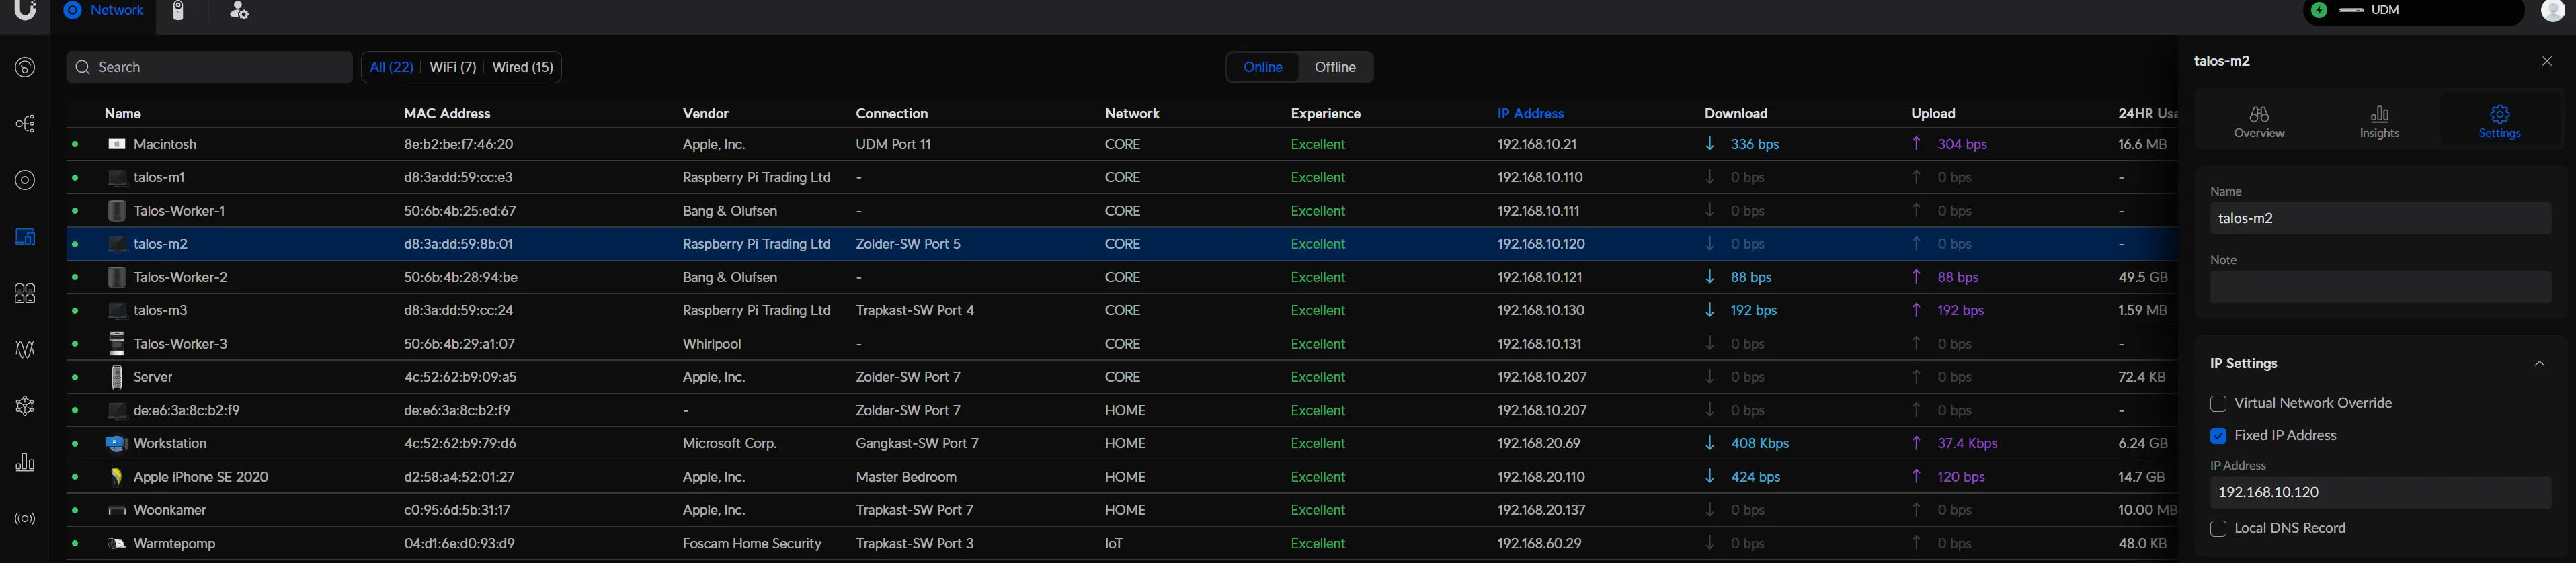The height and width of the screenshot is (563, 2576).
Task: Open the user management gear icon
Action: (239, 11)
